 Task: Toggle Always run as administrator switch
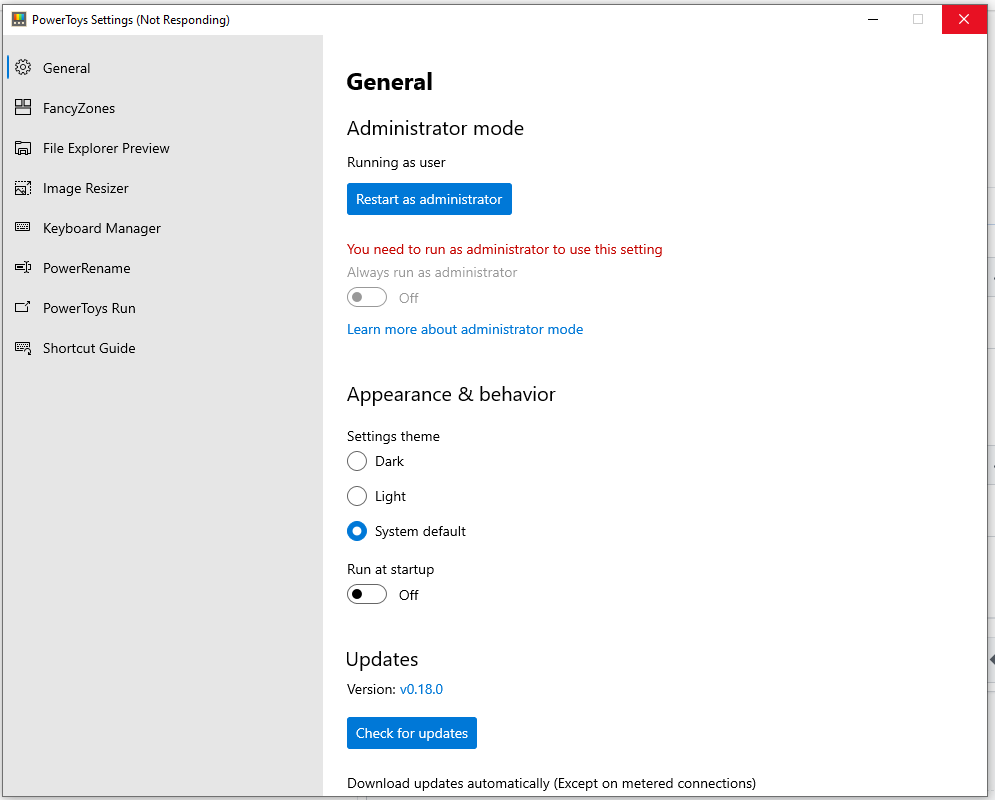pyautogui.click(x=367, y=297)
